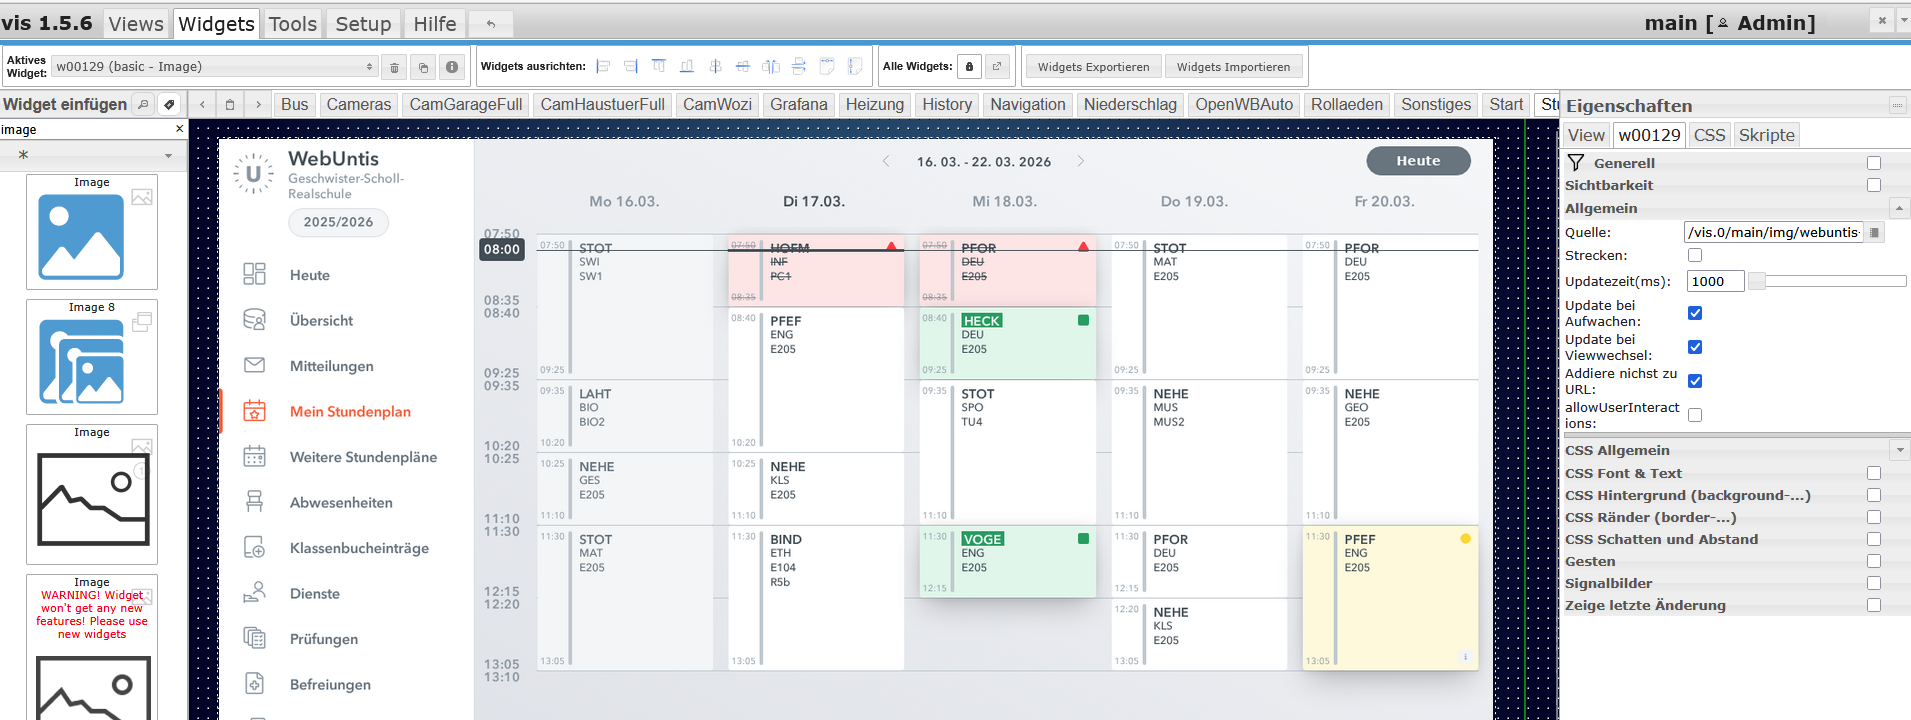
Task: Switch to the Skripte tab
Action: click(1767, 135)
